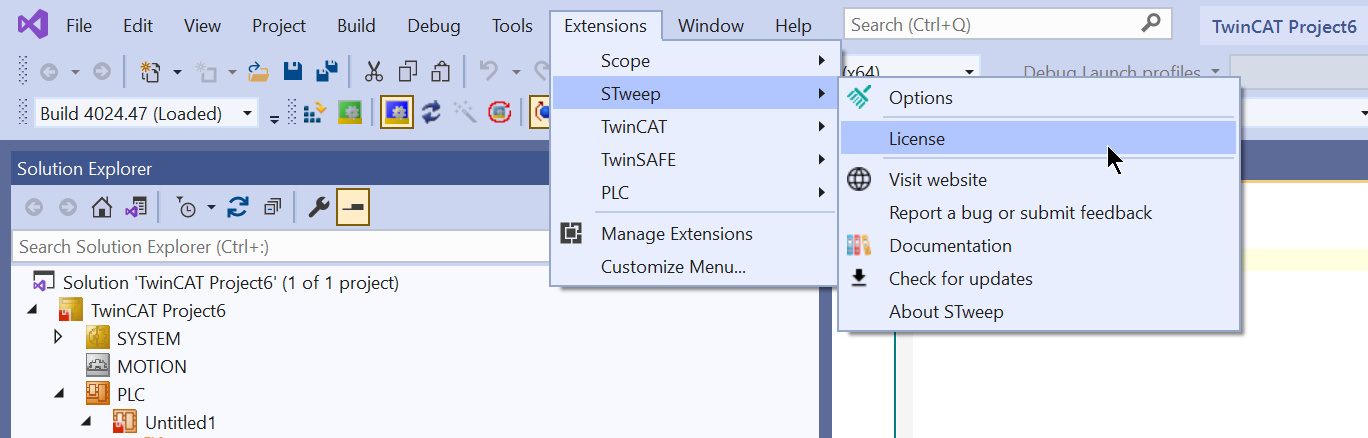
Task: Click the Properties wrench icon
Action: (318, 208)
